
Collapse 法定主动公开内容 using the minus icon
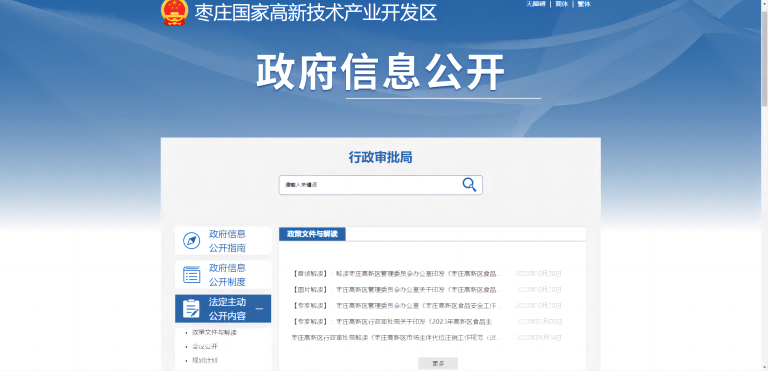[x=260, y=309]
